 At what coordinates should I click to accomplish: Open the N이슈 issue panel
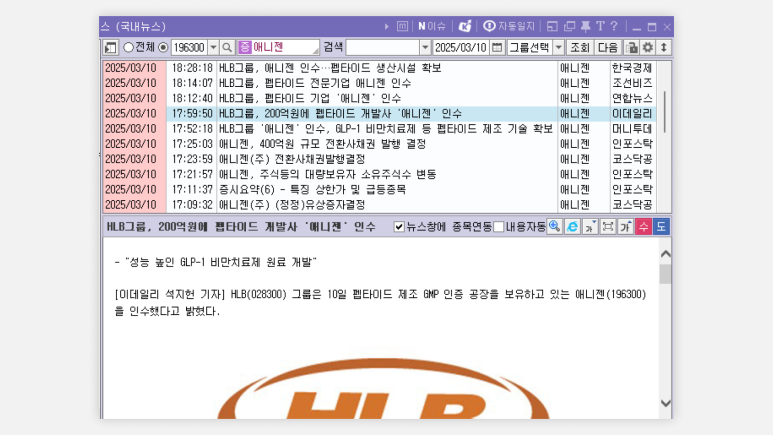click(x=432, y=27)
